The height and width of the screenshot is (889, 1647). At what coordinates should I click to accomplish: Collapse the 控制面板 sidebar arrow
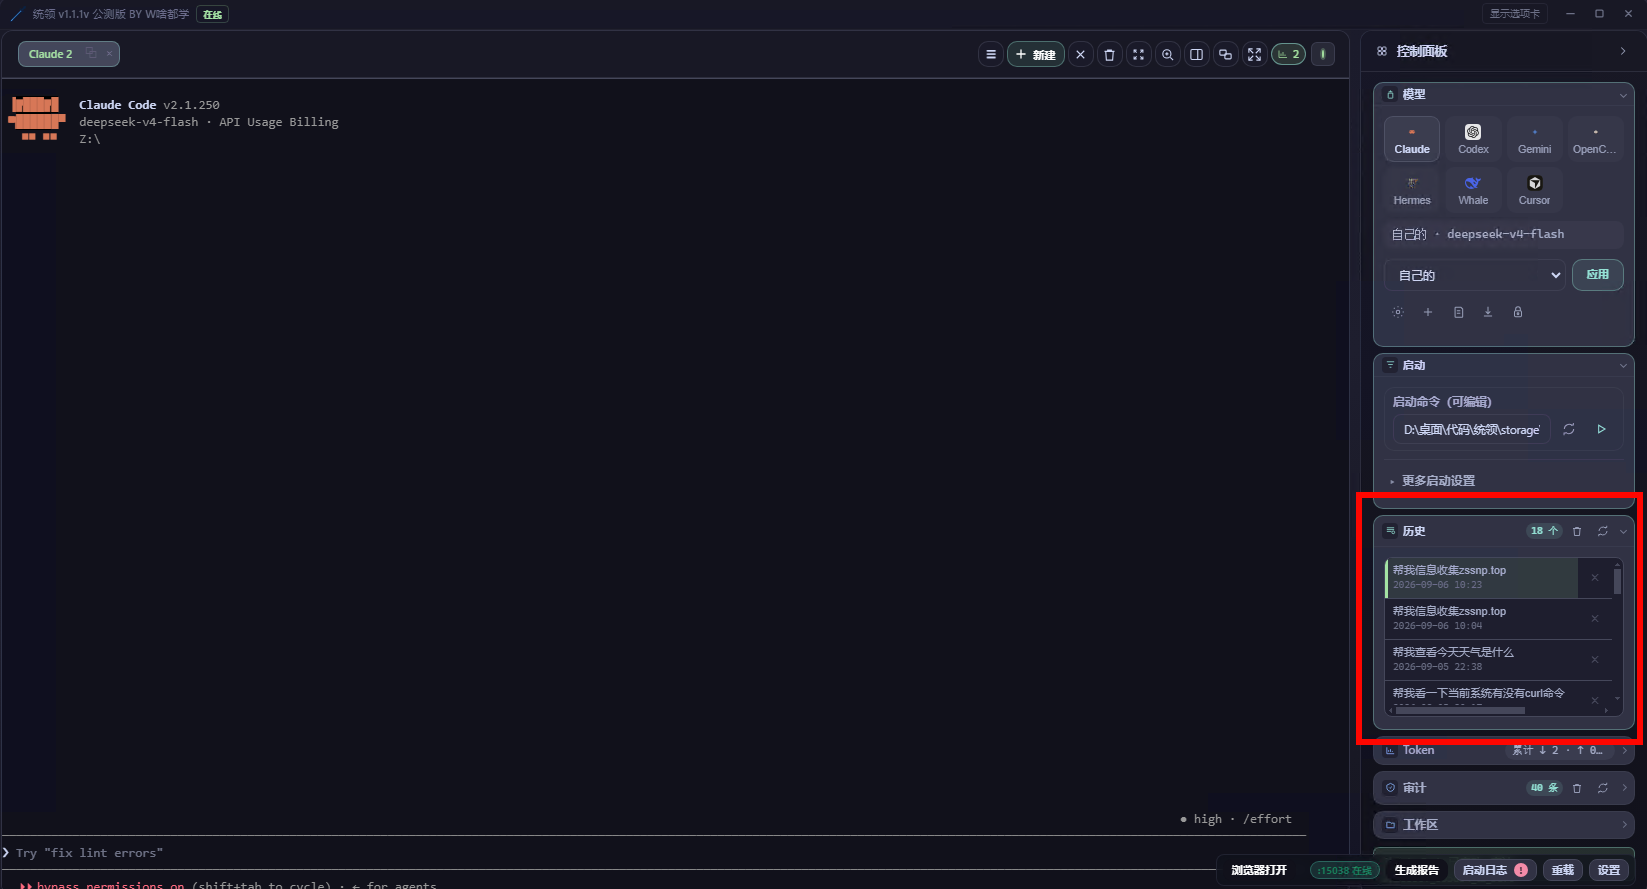[1623, 51]
